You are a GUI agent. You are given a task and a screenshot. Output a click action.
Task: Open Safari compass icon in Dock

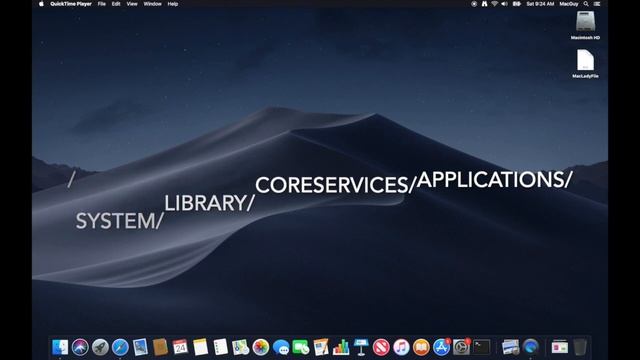click(x=120, y=347)
